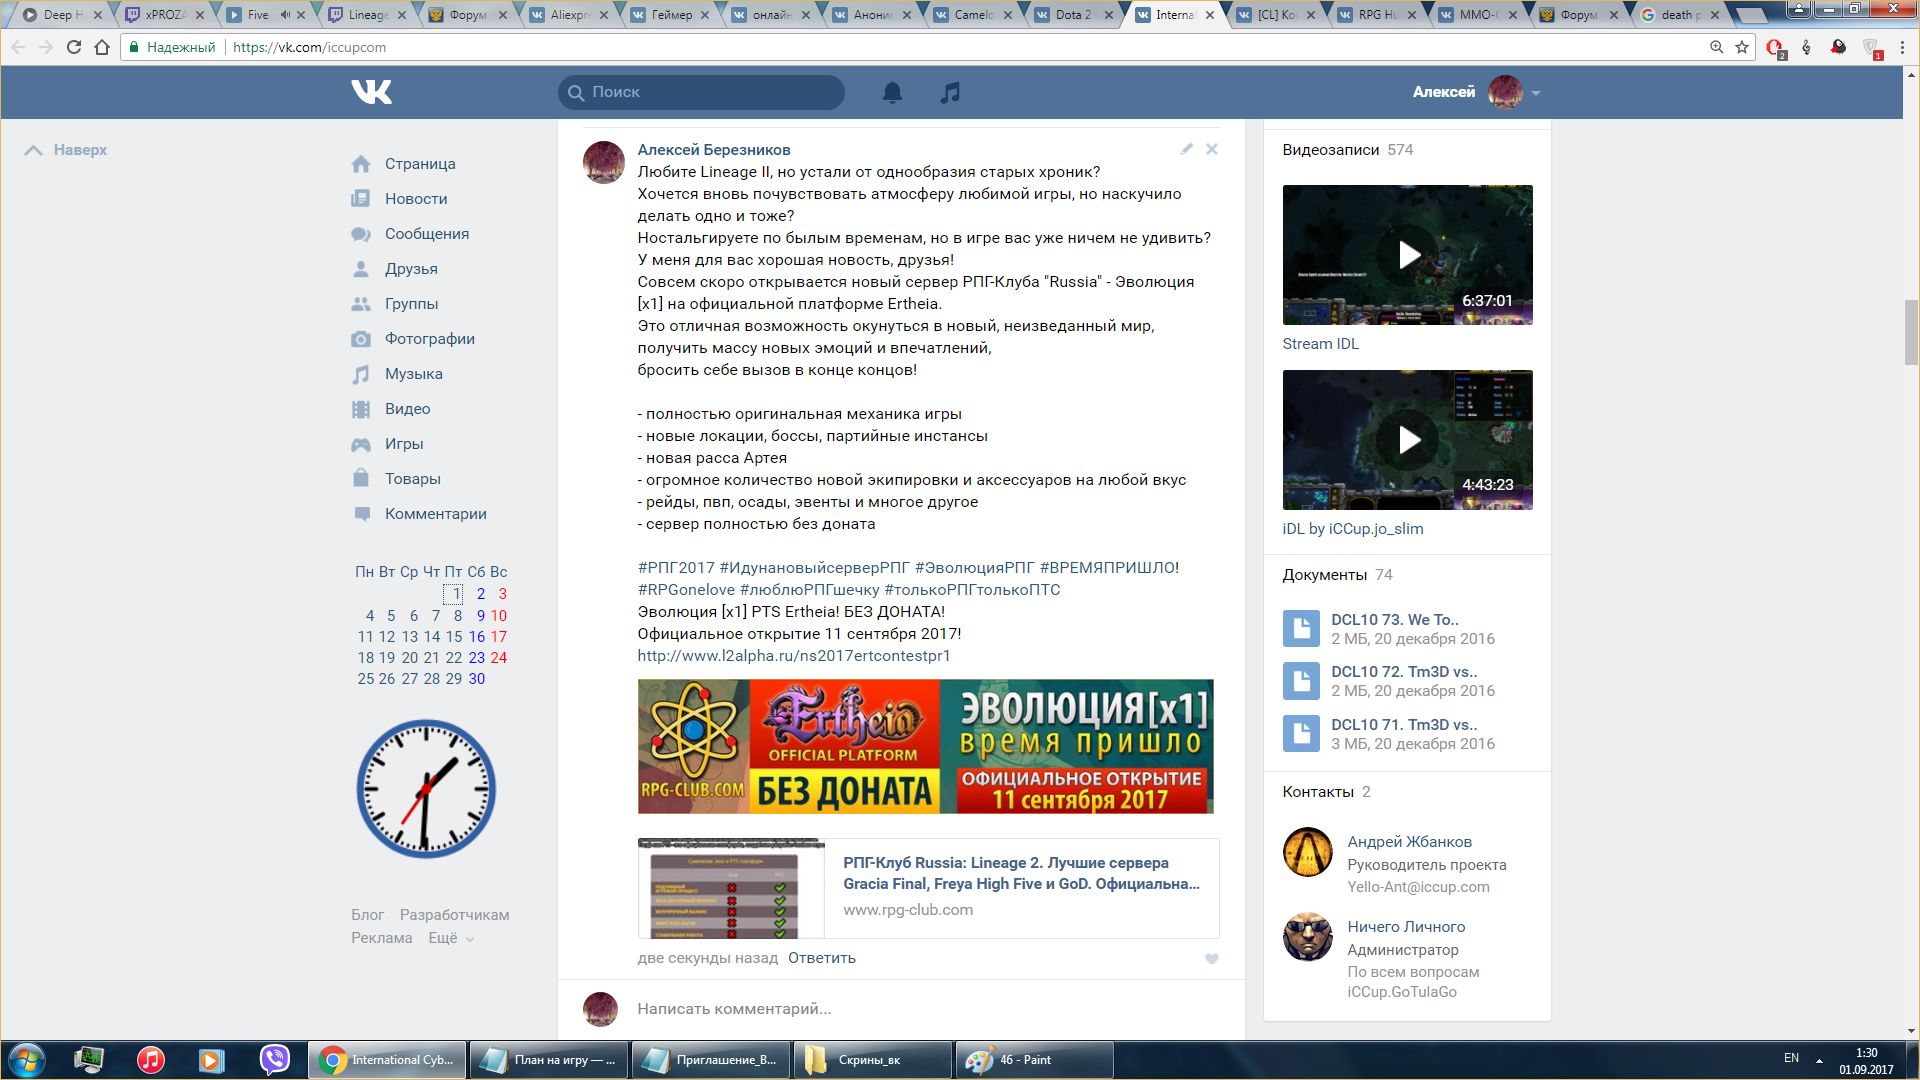Open document DCL10 73. We To..
1920x1080 pixels.
(1394, 620)
